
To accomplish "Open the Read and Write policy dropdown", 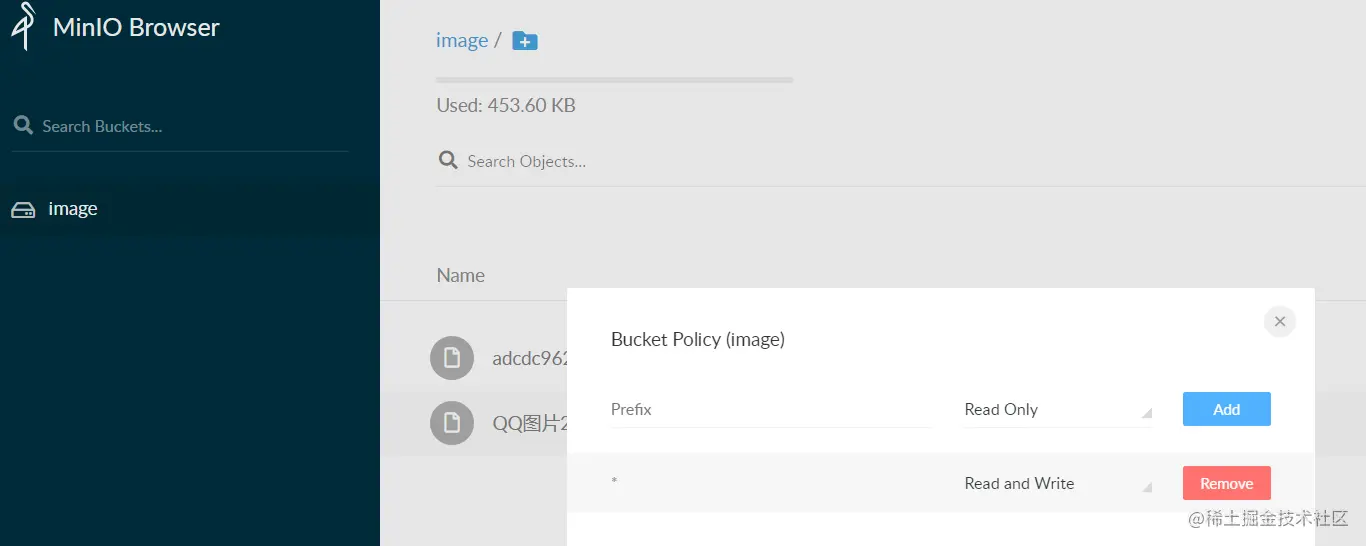I will [1058, 483].
